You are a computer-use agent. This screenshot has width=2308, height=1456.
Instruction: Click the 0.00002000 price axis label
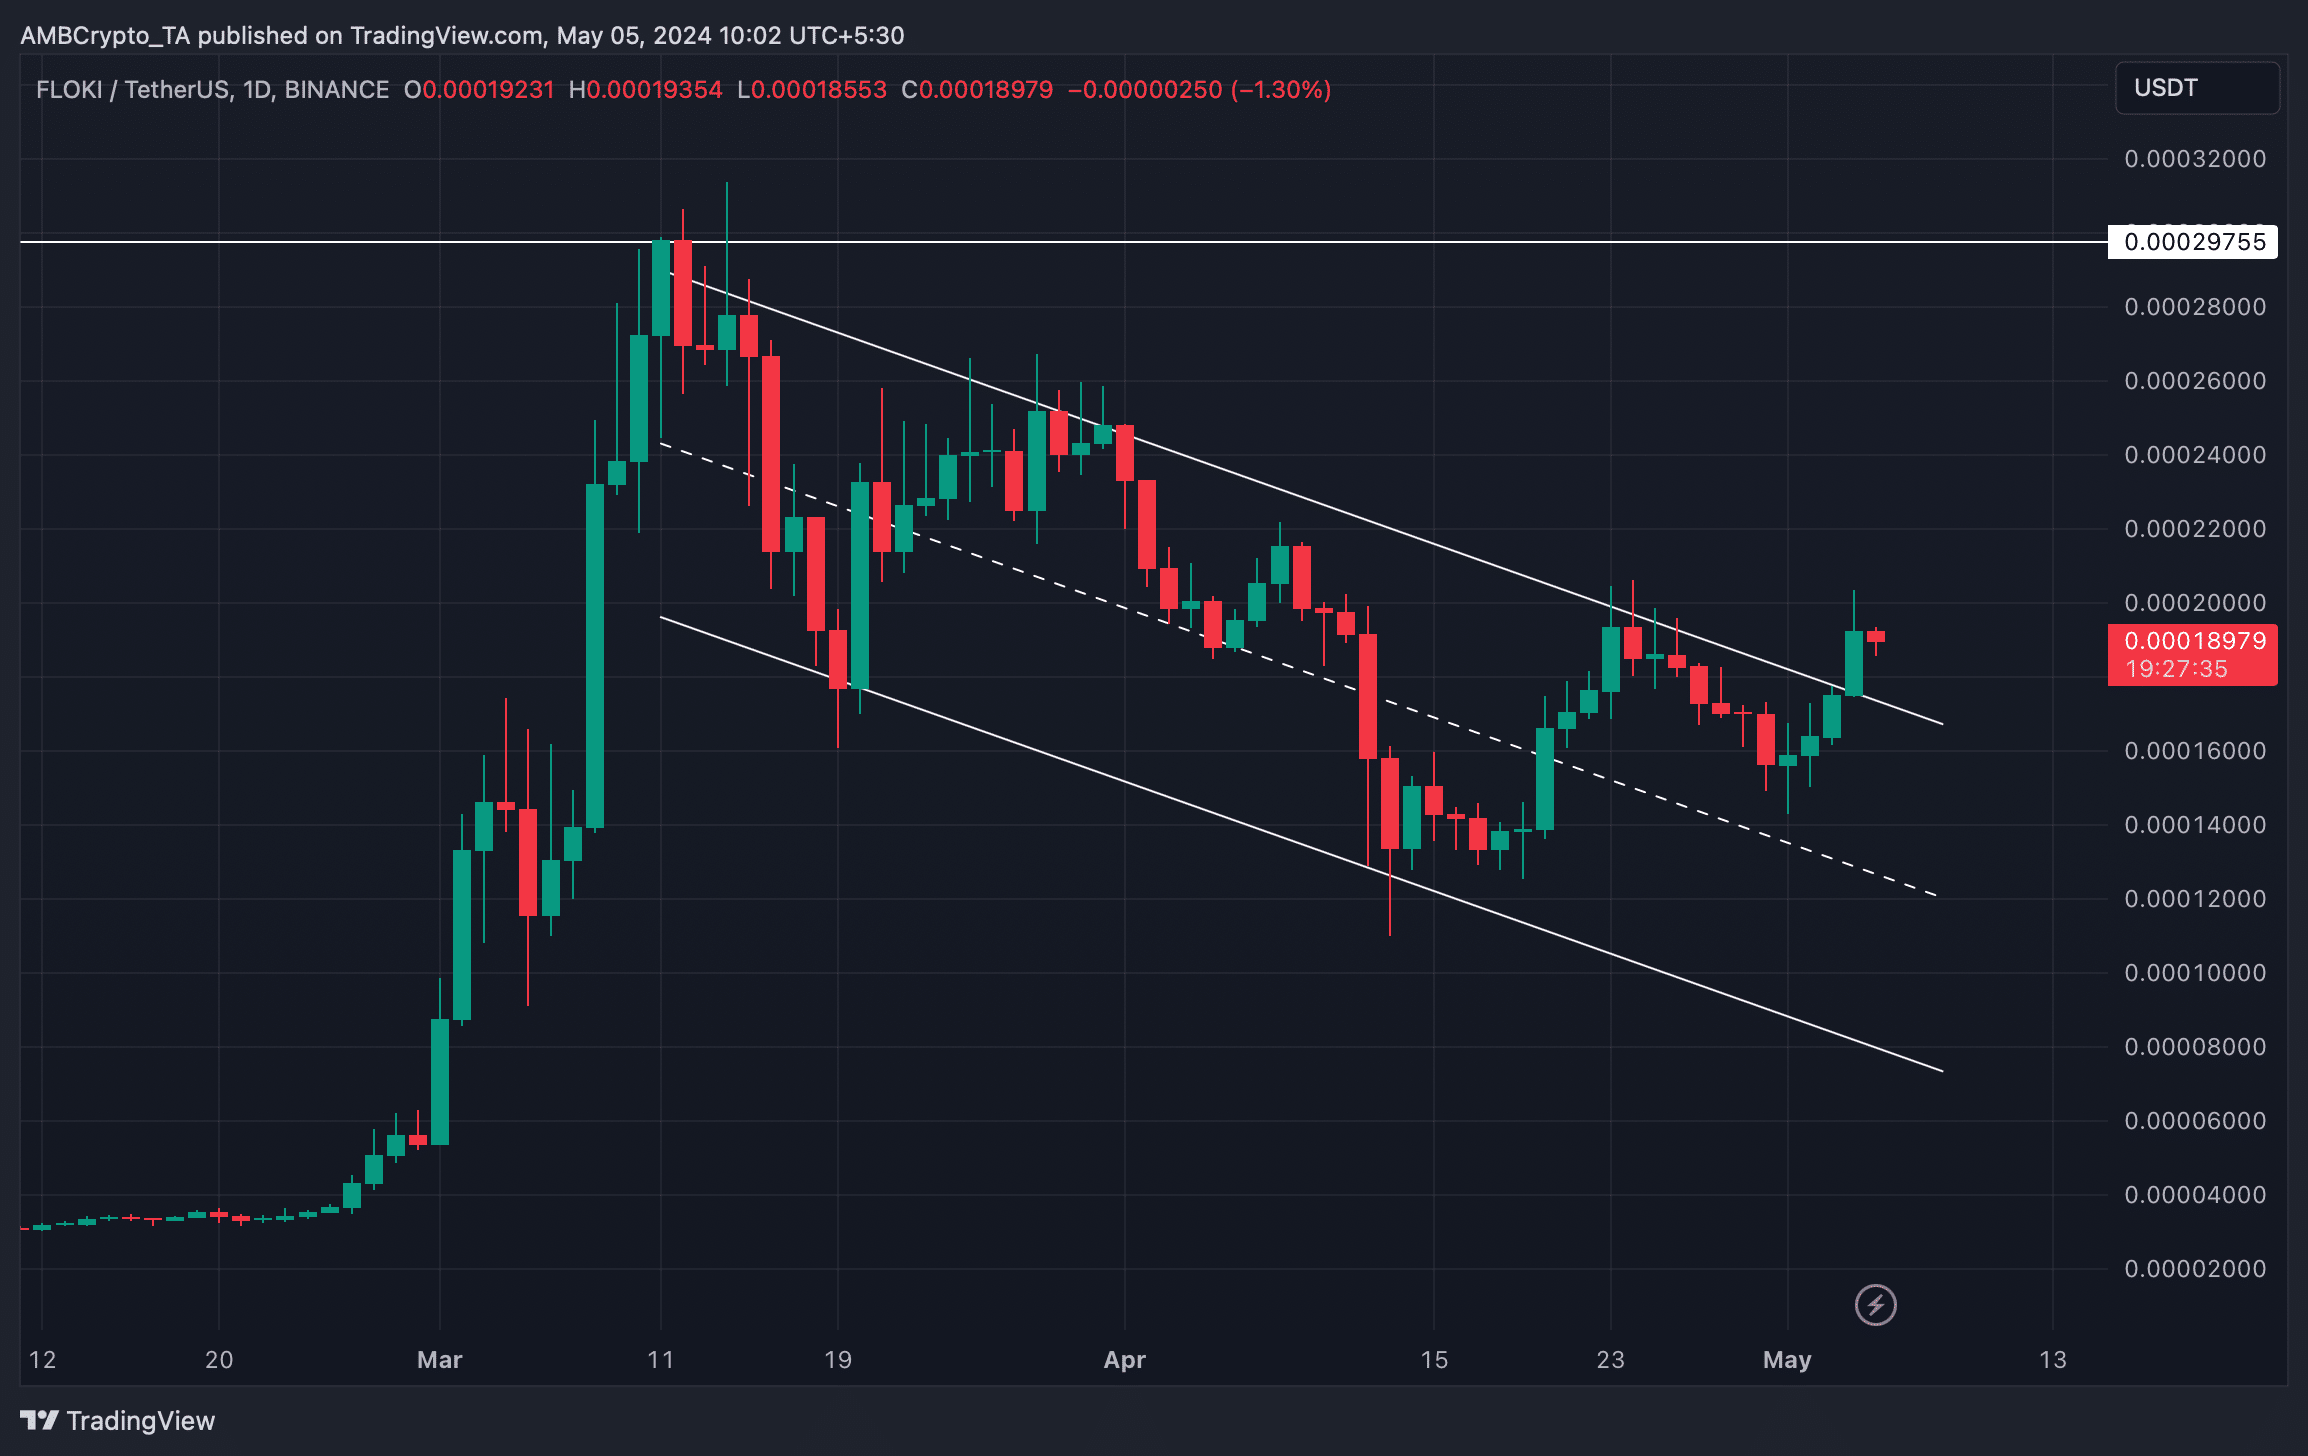click(x=2195, y=1269)
